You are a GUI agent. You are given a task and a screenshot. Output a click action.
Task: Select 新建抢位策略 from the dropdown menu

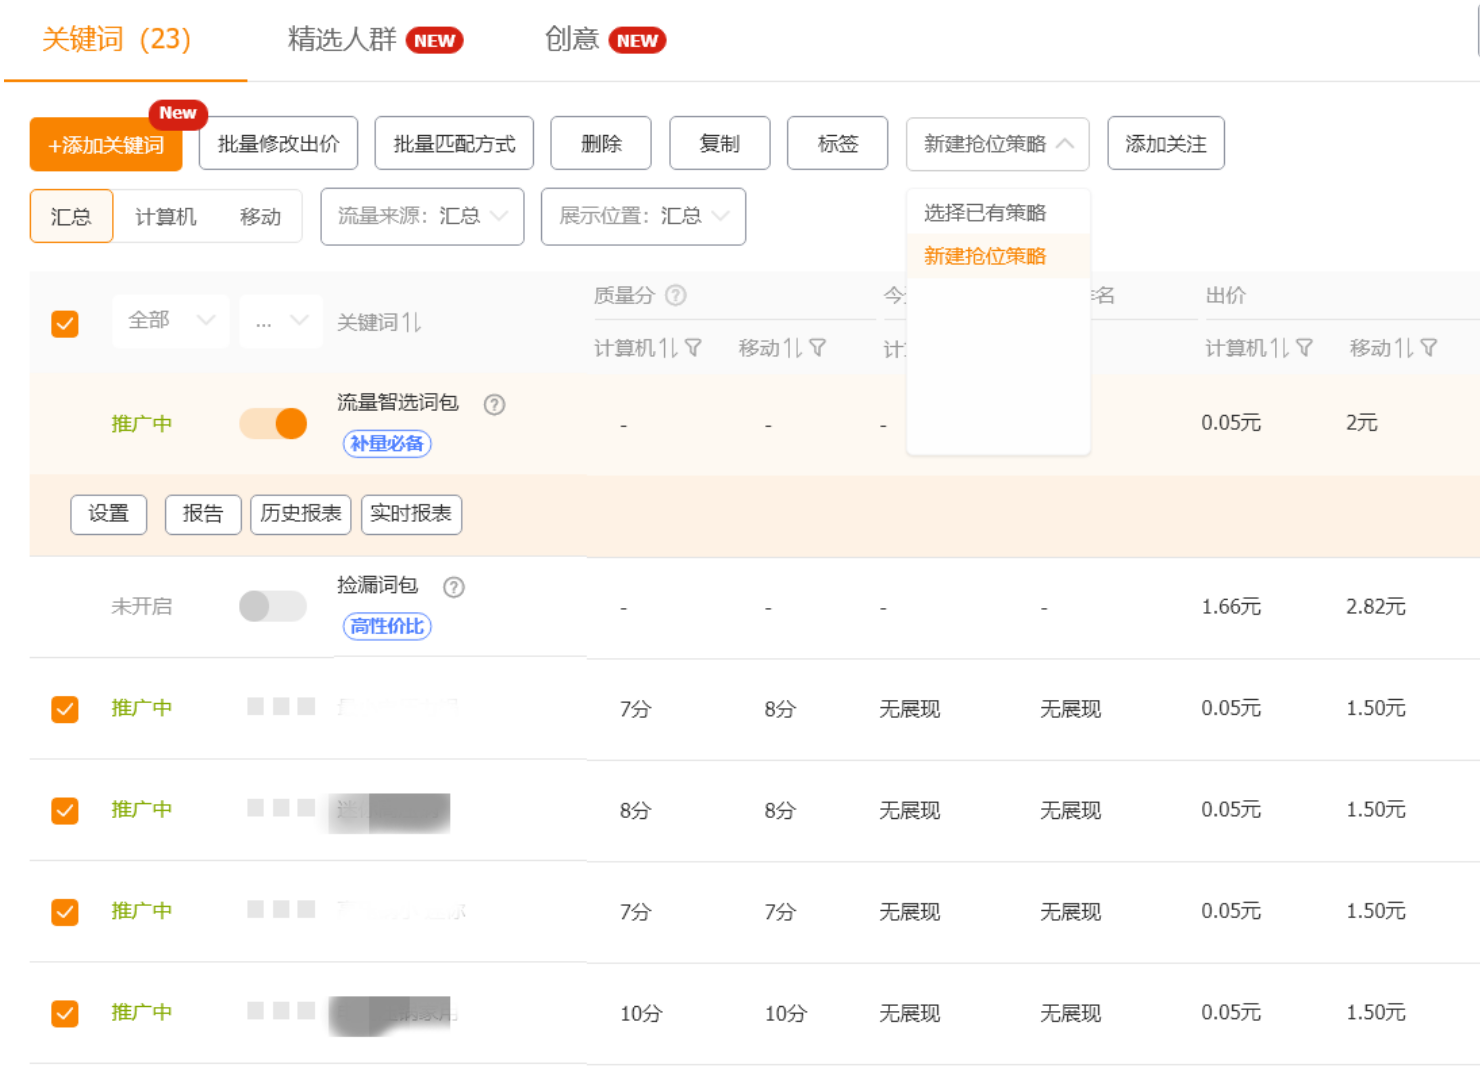(985, 257)
